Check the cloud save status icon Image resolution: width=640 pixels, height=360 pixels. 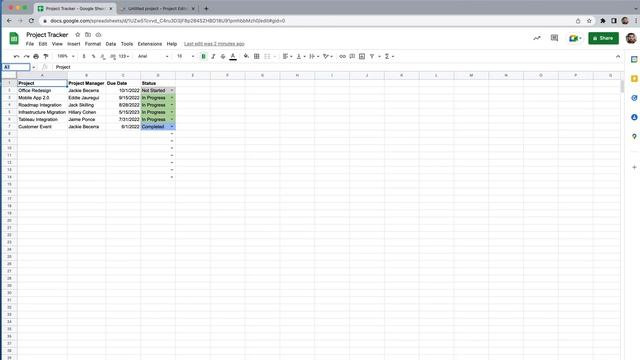98,35
